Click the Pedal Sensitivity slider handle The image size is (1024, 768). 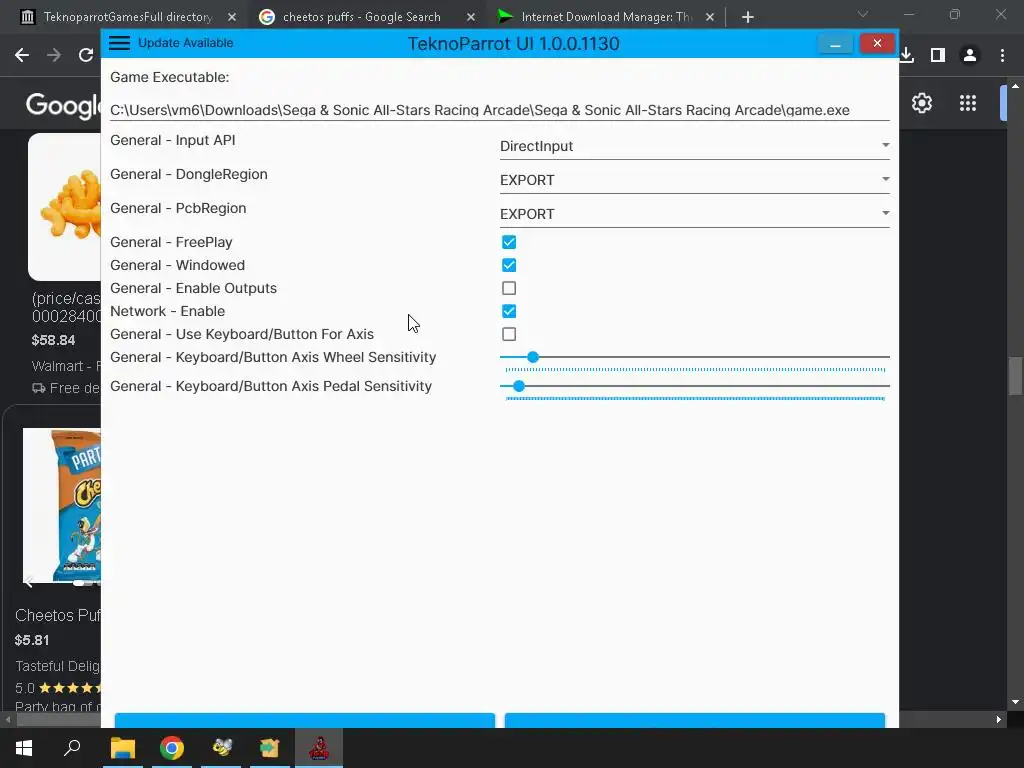pyautogui.click(x=519, y=386)
